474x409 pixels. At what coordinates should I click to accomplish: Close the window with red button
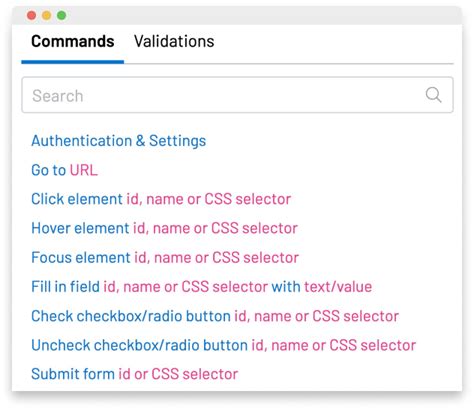pyautogui.click(x=32, y=15)
